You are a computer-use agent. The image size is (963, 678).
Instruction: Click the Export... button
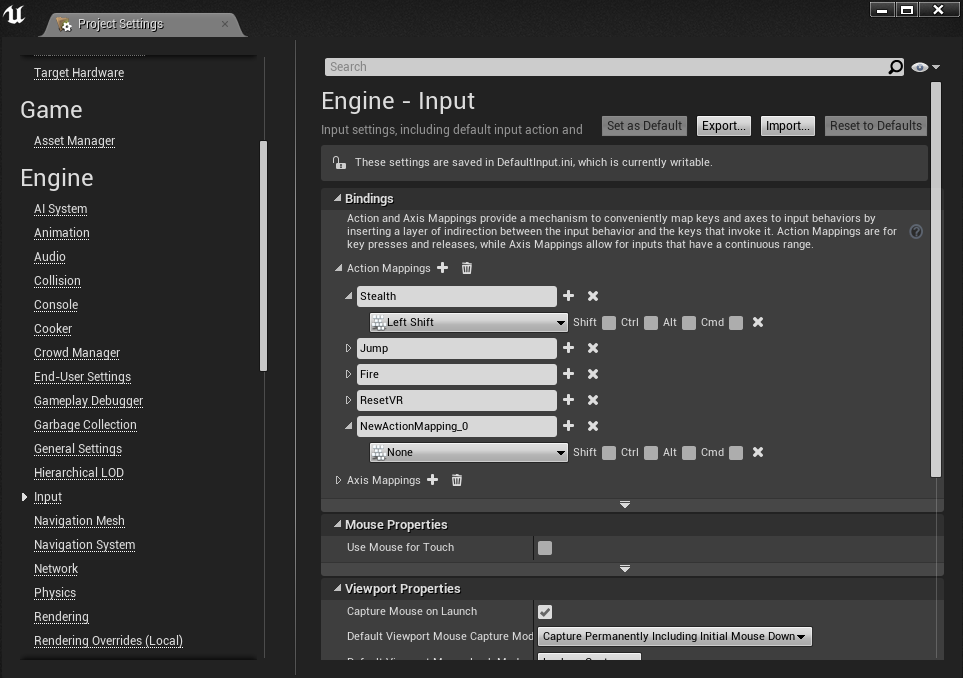[723, 126]
